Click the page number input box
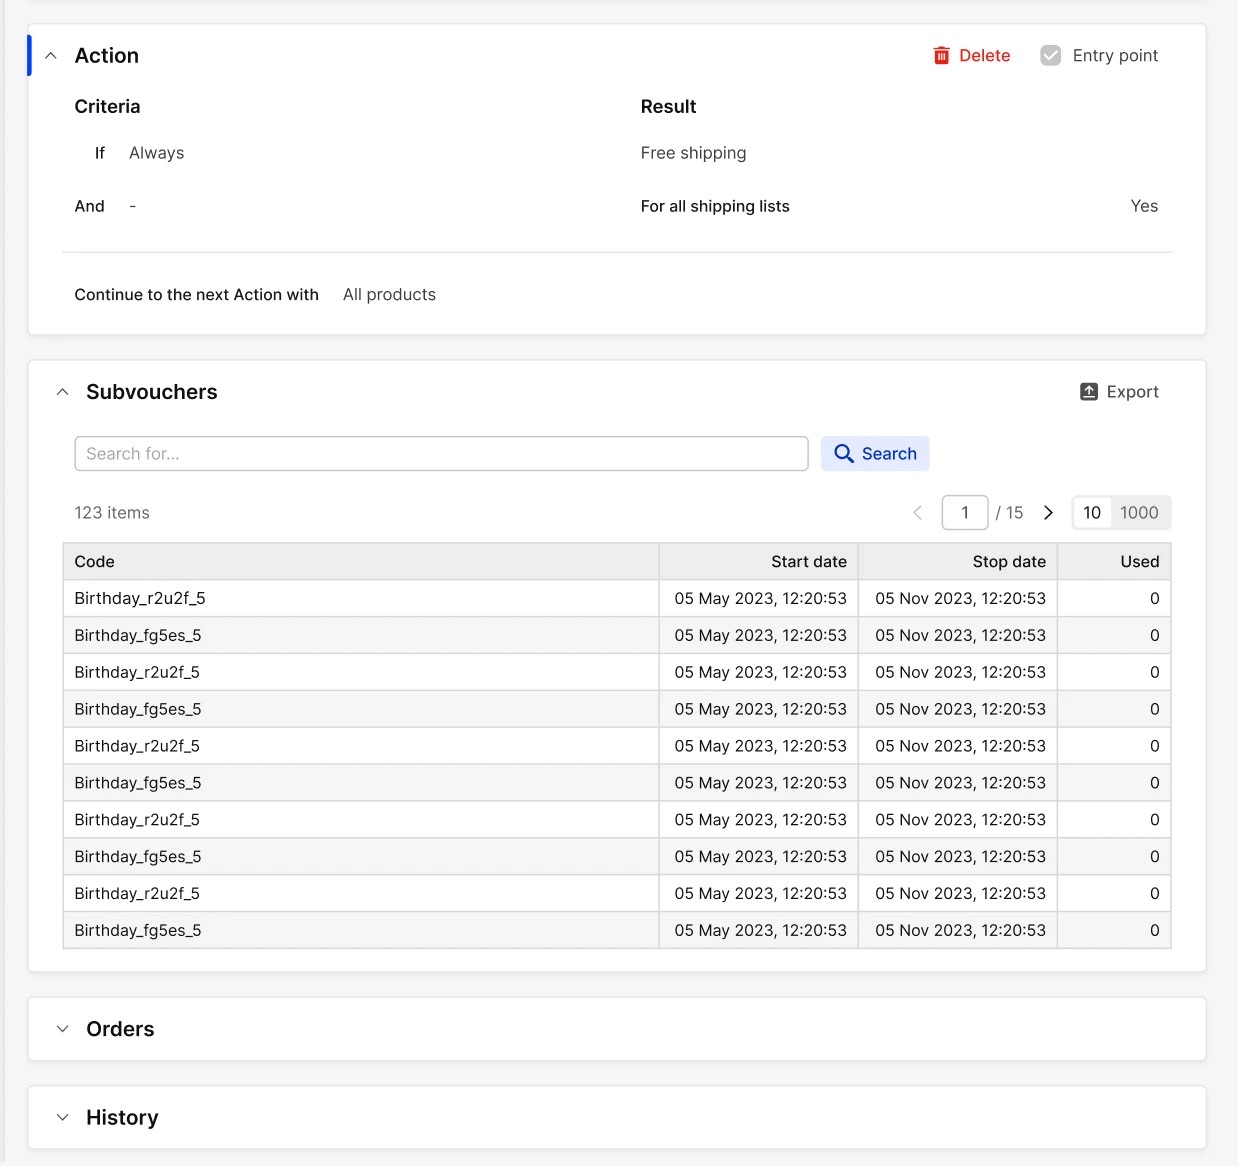The height and width of the screenshot is (1166, 1238). pyautogui.click(x=964, y=513)
